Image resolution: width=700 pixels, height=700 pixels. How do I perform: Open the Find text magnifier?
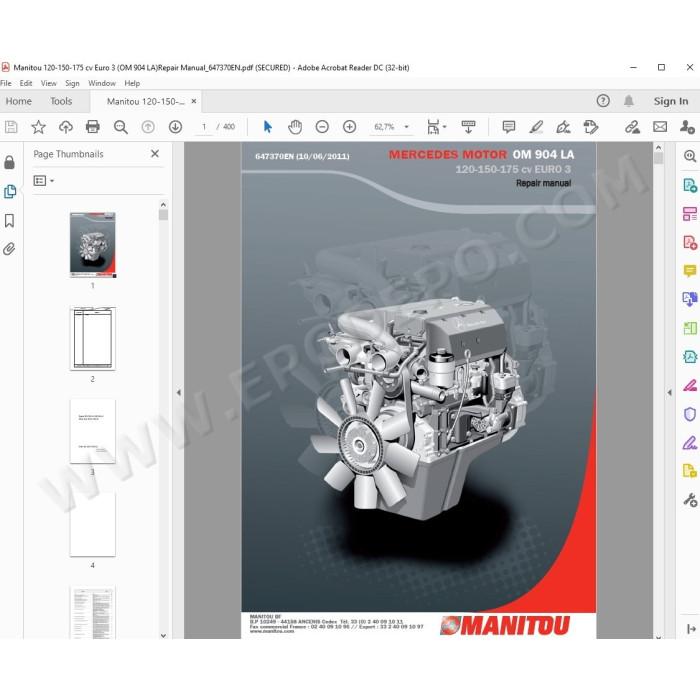pyautogui.click(x=121, y=127)
